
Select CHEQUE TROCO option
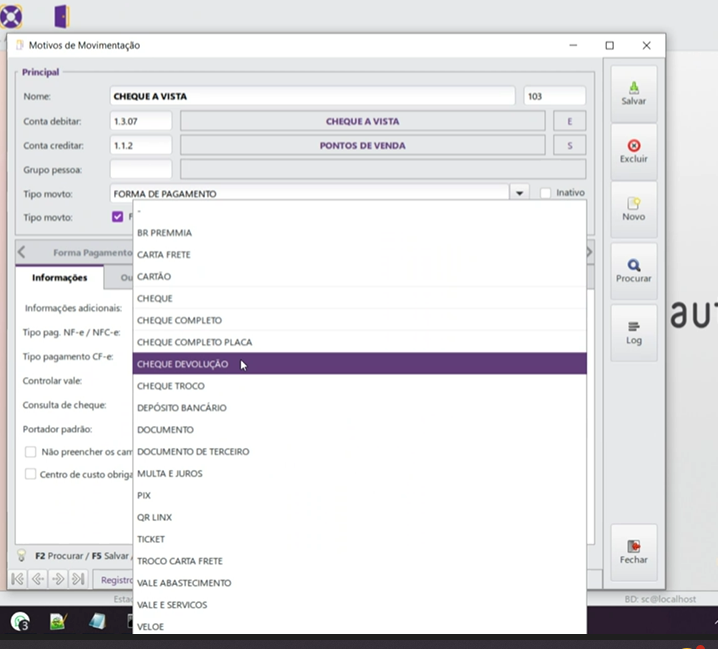coord(359,386)
